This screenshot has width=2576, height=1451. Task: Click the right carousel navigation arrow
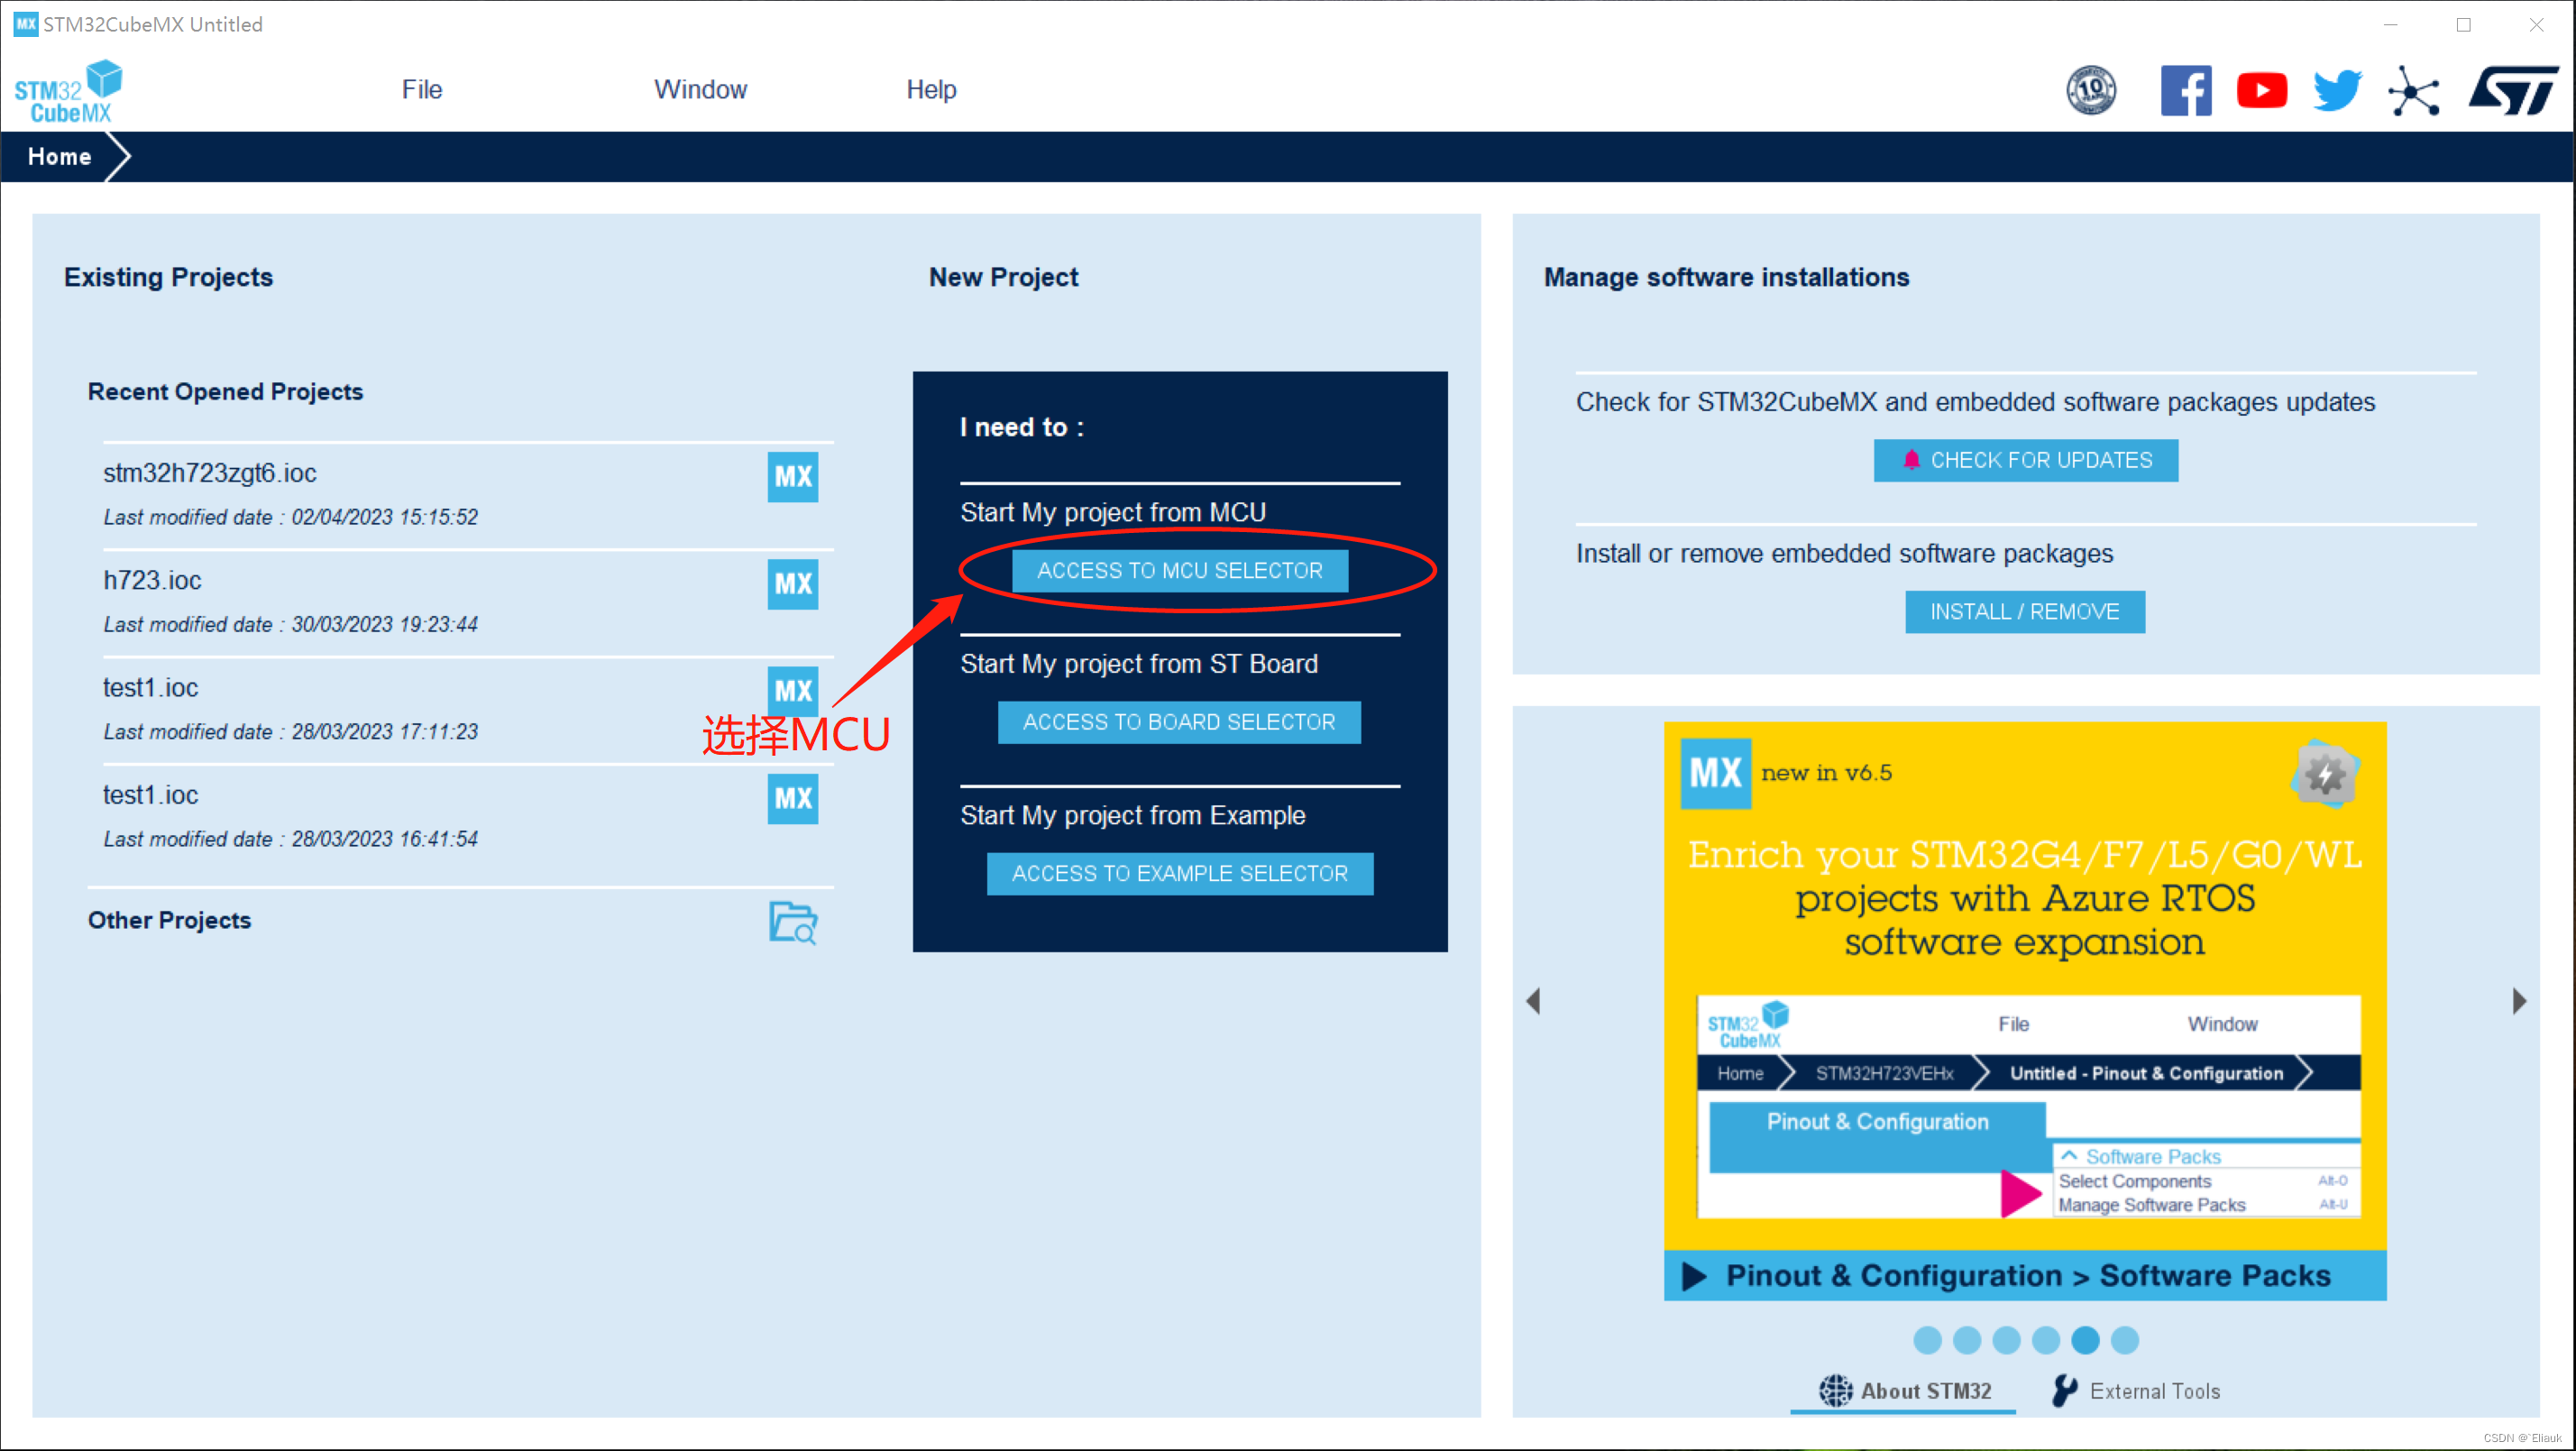(x=2519, y=1004)
